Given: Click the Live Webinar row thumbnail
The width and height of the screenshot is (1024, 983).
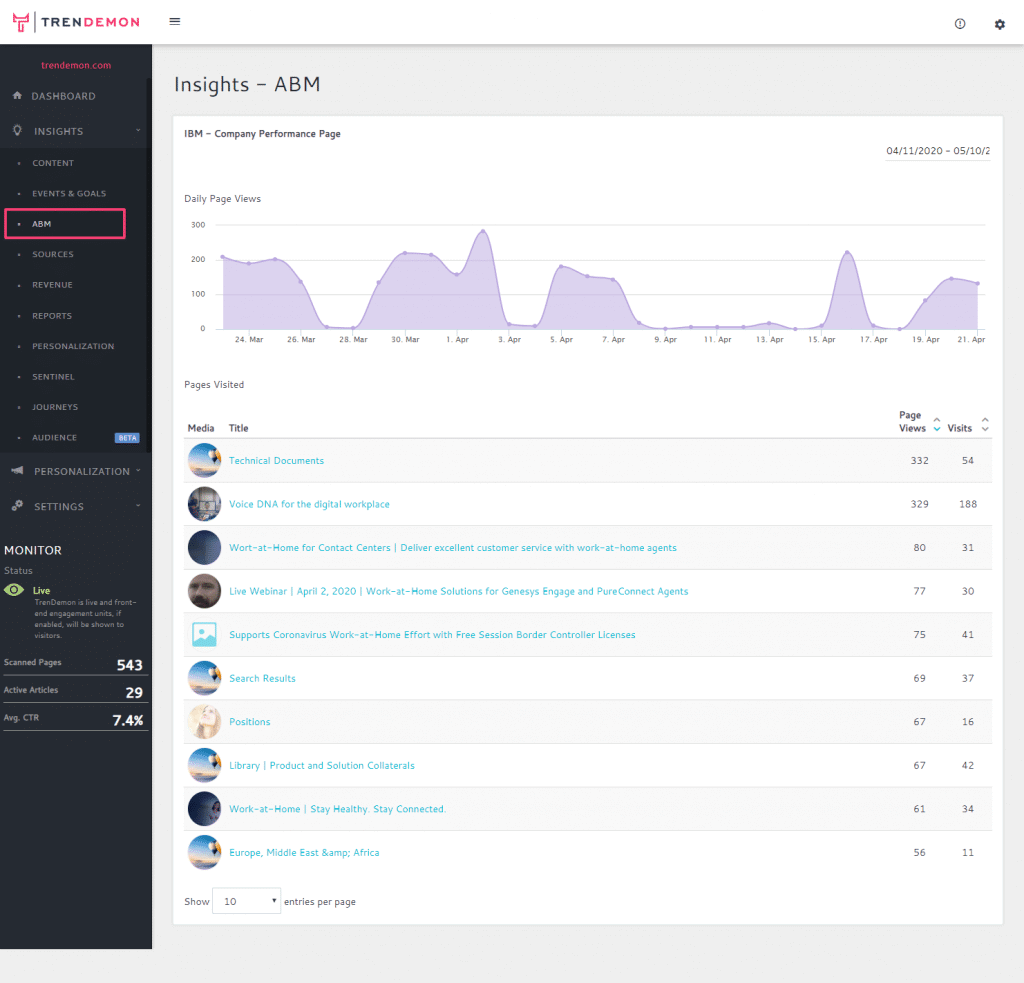Looking at the screenshot, I should pyautogui.click(x=204, y=591).
